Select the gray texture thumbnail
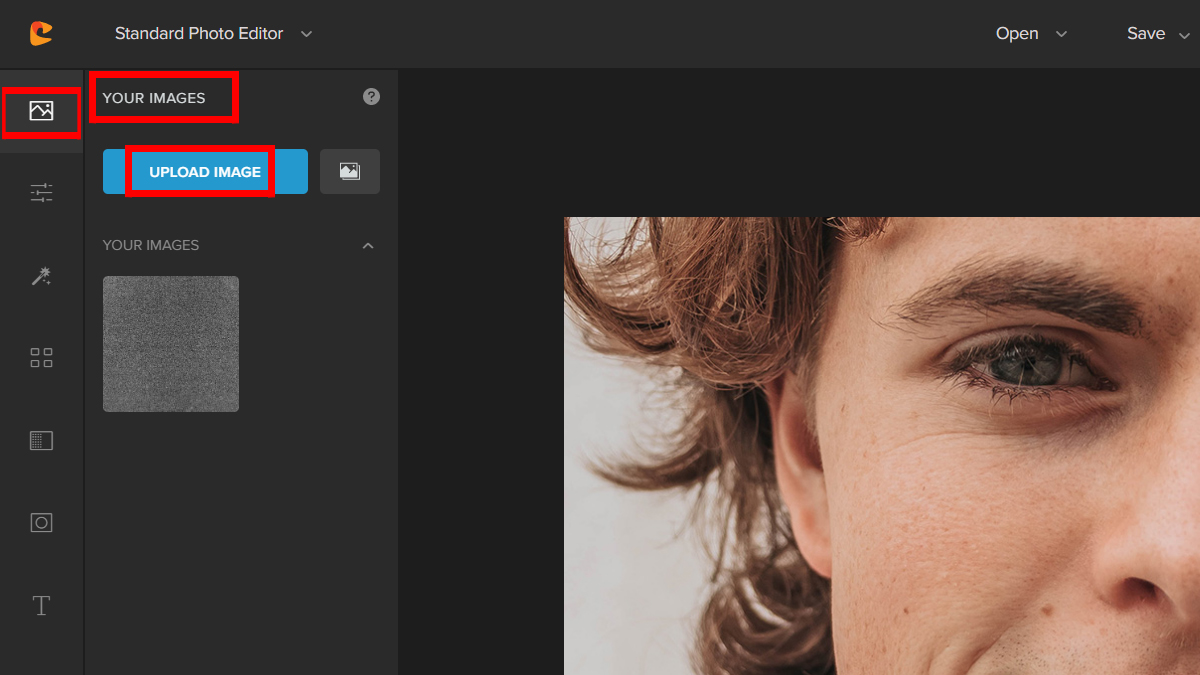 [x=171, y=344]
